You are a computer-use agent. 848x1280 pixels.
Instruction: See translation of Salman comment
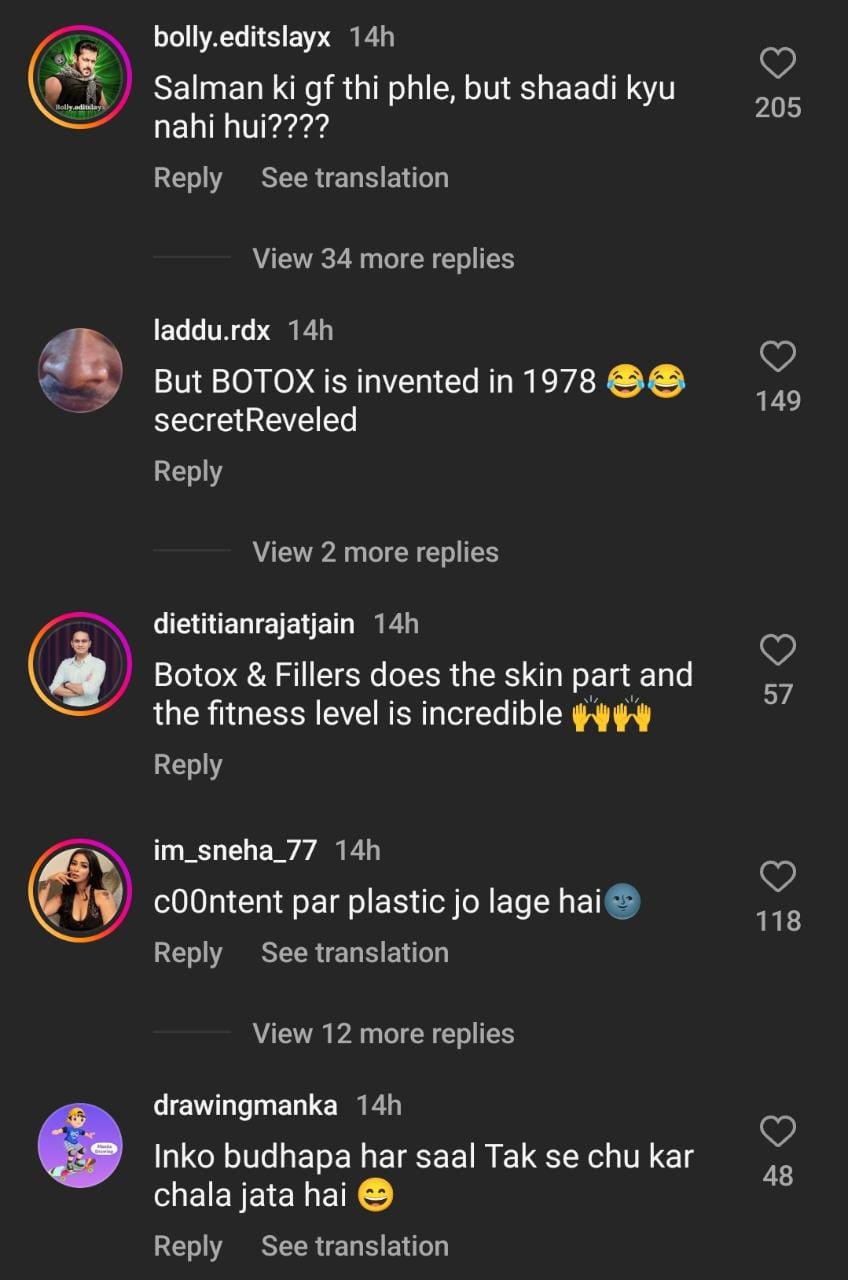coord(354,178)
